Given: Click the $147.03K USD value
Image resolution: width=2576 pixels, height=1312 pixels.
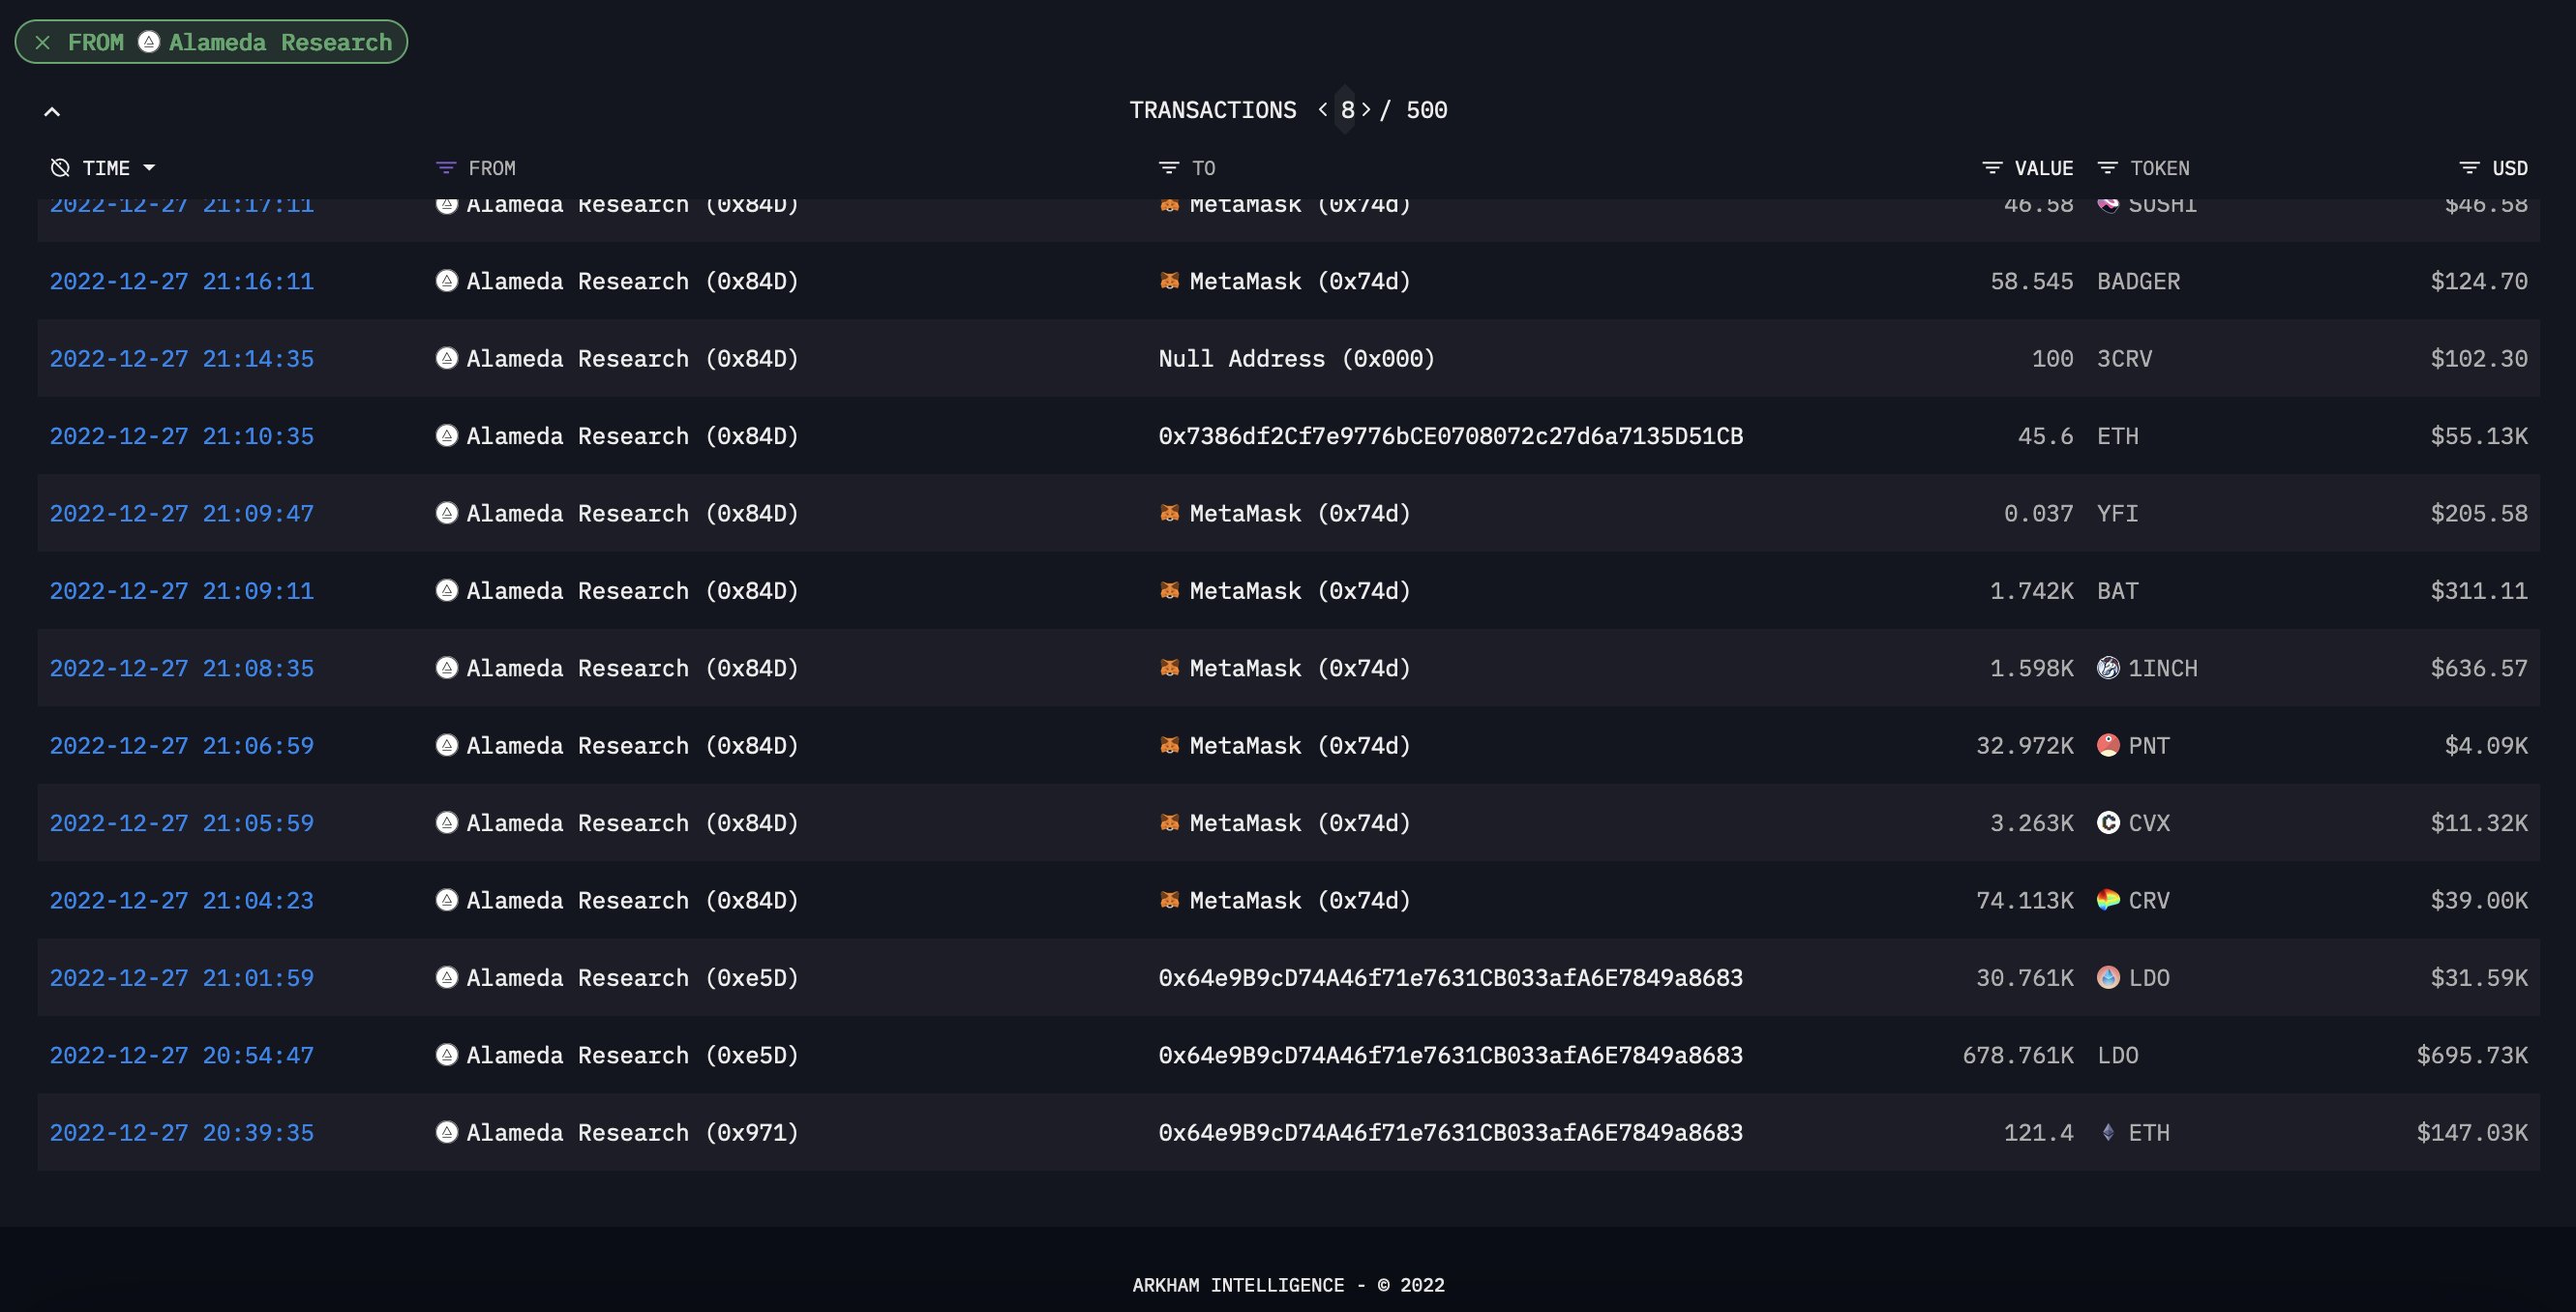Looking at the screenshot, I should click(2472, 1133).
